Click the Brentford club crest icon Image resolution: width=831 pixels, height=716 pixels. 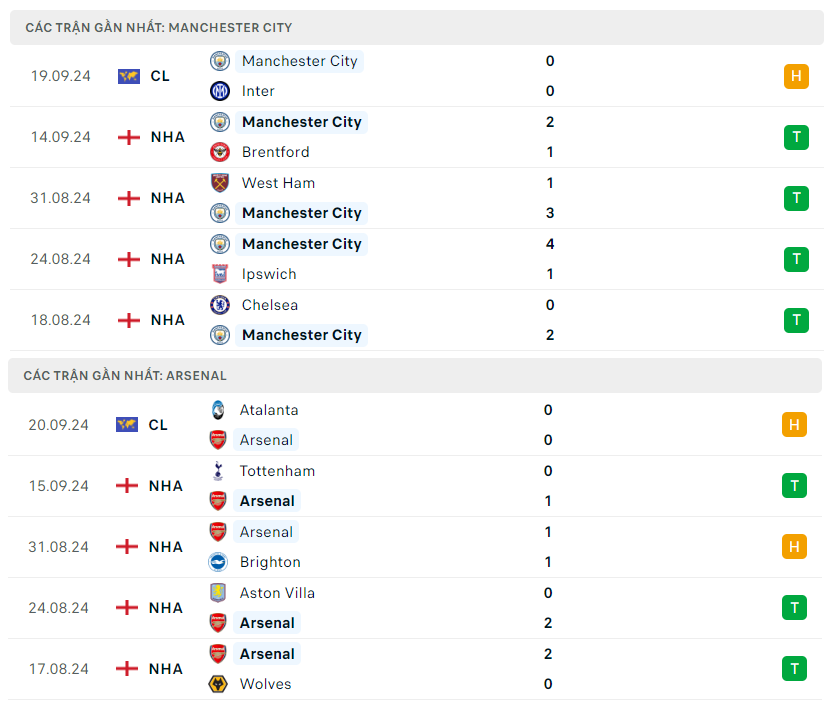pos(220,152)
